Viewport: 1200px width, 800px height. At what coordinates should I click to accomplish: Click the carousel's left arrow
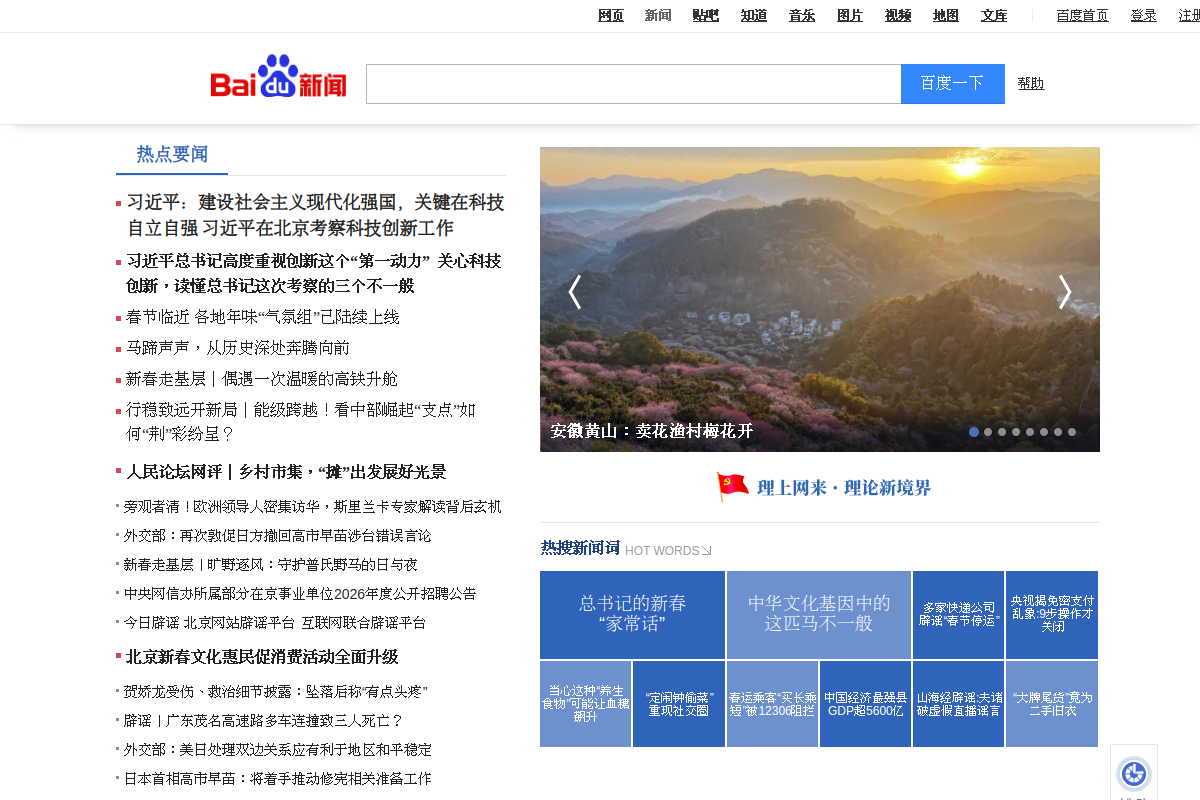[575, 292]
